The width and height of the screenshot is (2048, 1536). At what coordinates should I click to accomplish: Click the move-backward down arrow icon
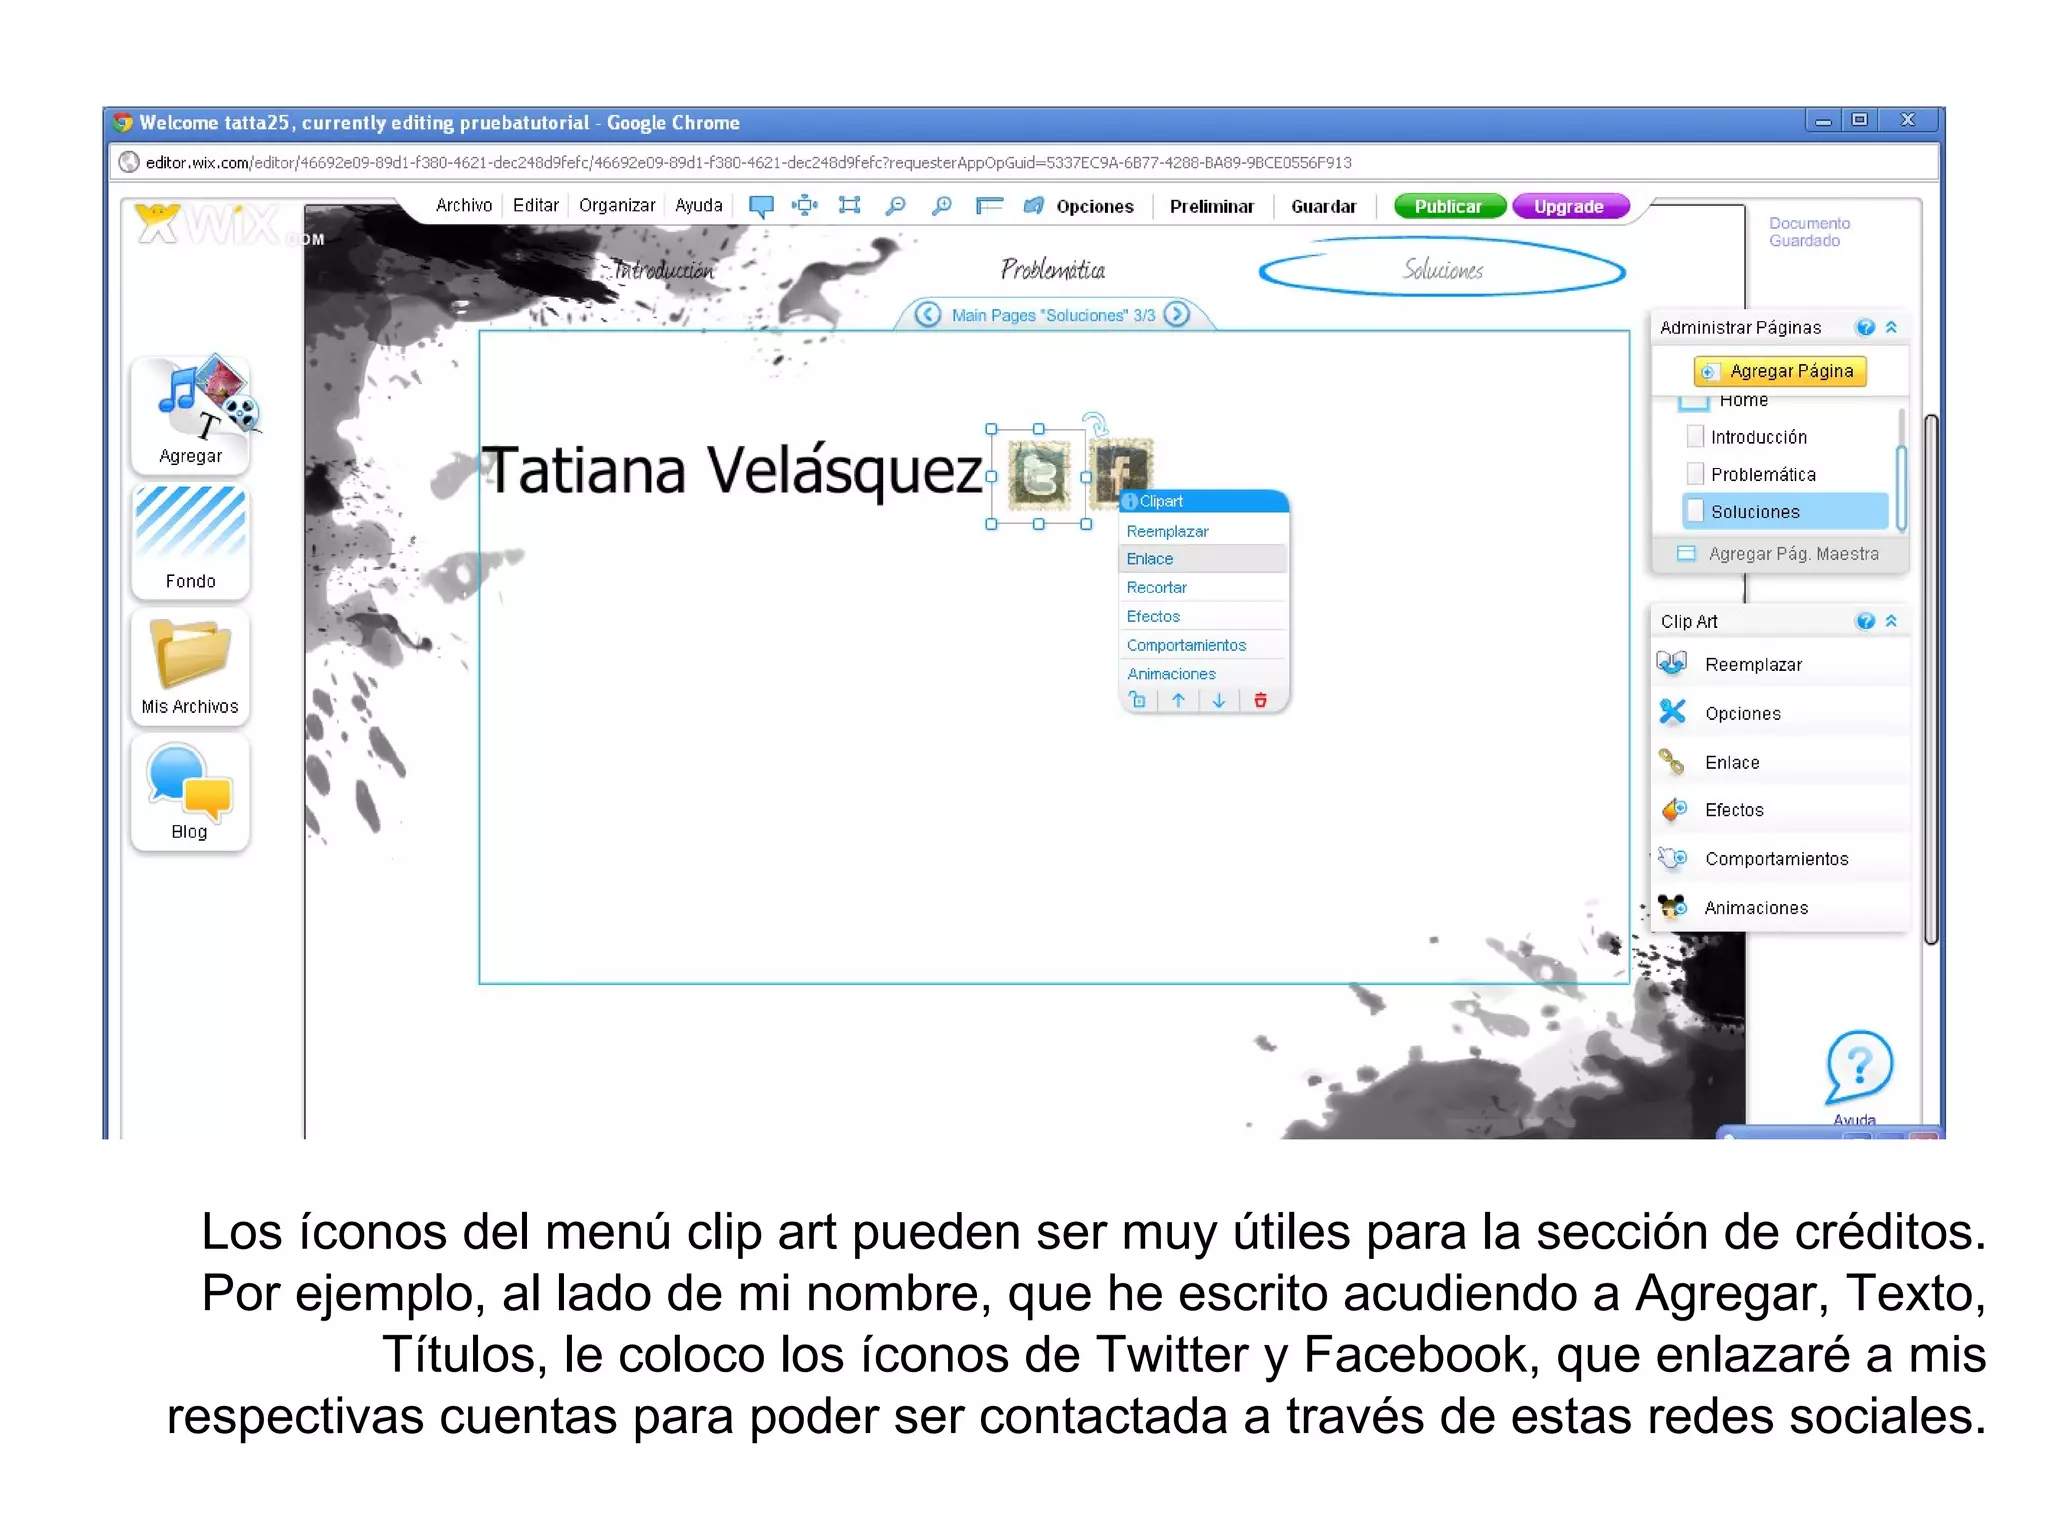click(x=1219, y=700)
